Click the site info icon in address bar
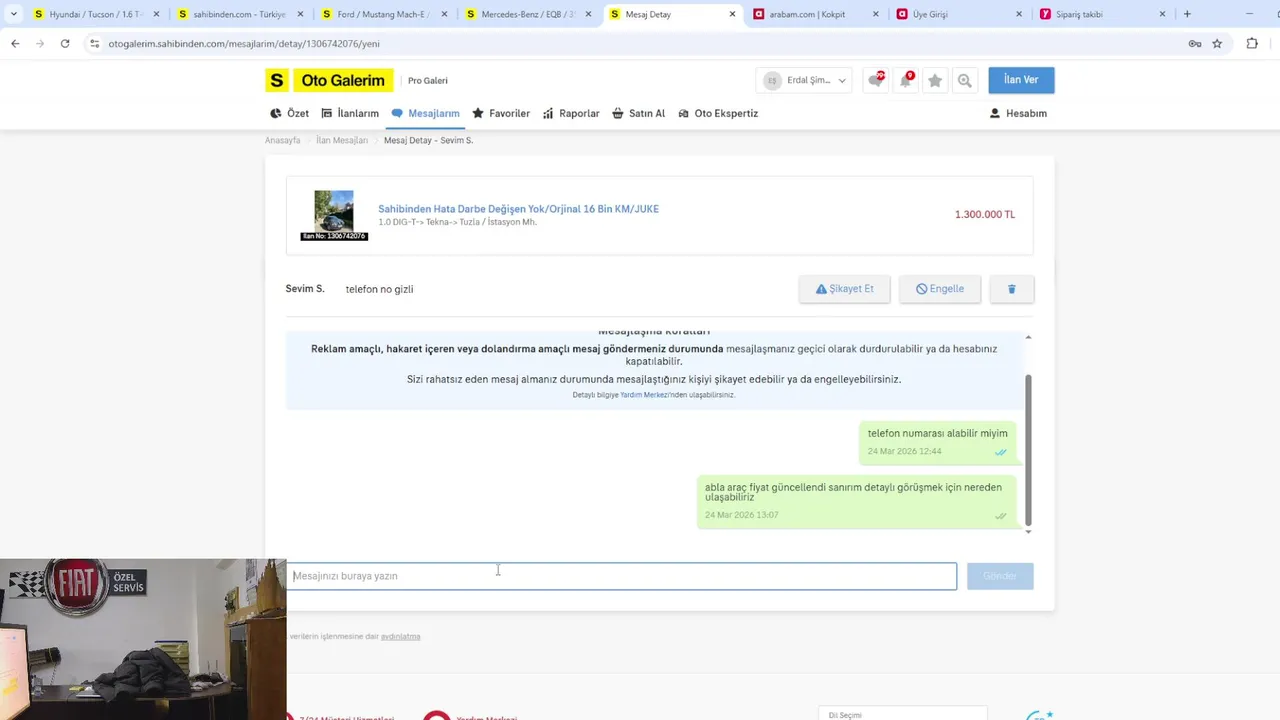The height and width of the screenshot is (720, 1280). tap(95, 44)
